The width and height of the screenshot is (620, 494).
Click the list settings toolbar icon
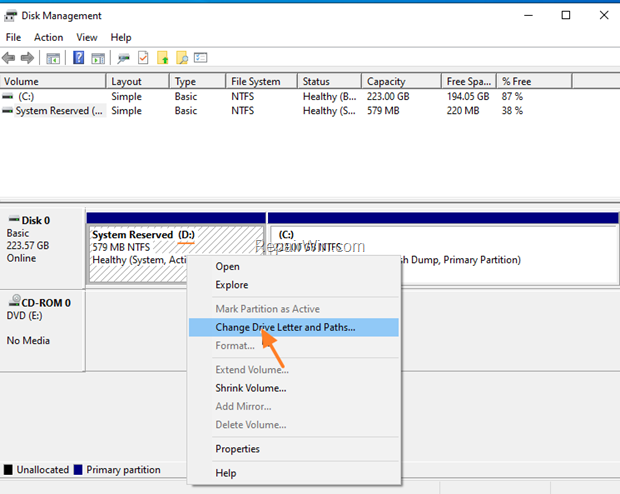click(x=200, y=58)
